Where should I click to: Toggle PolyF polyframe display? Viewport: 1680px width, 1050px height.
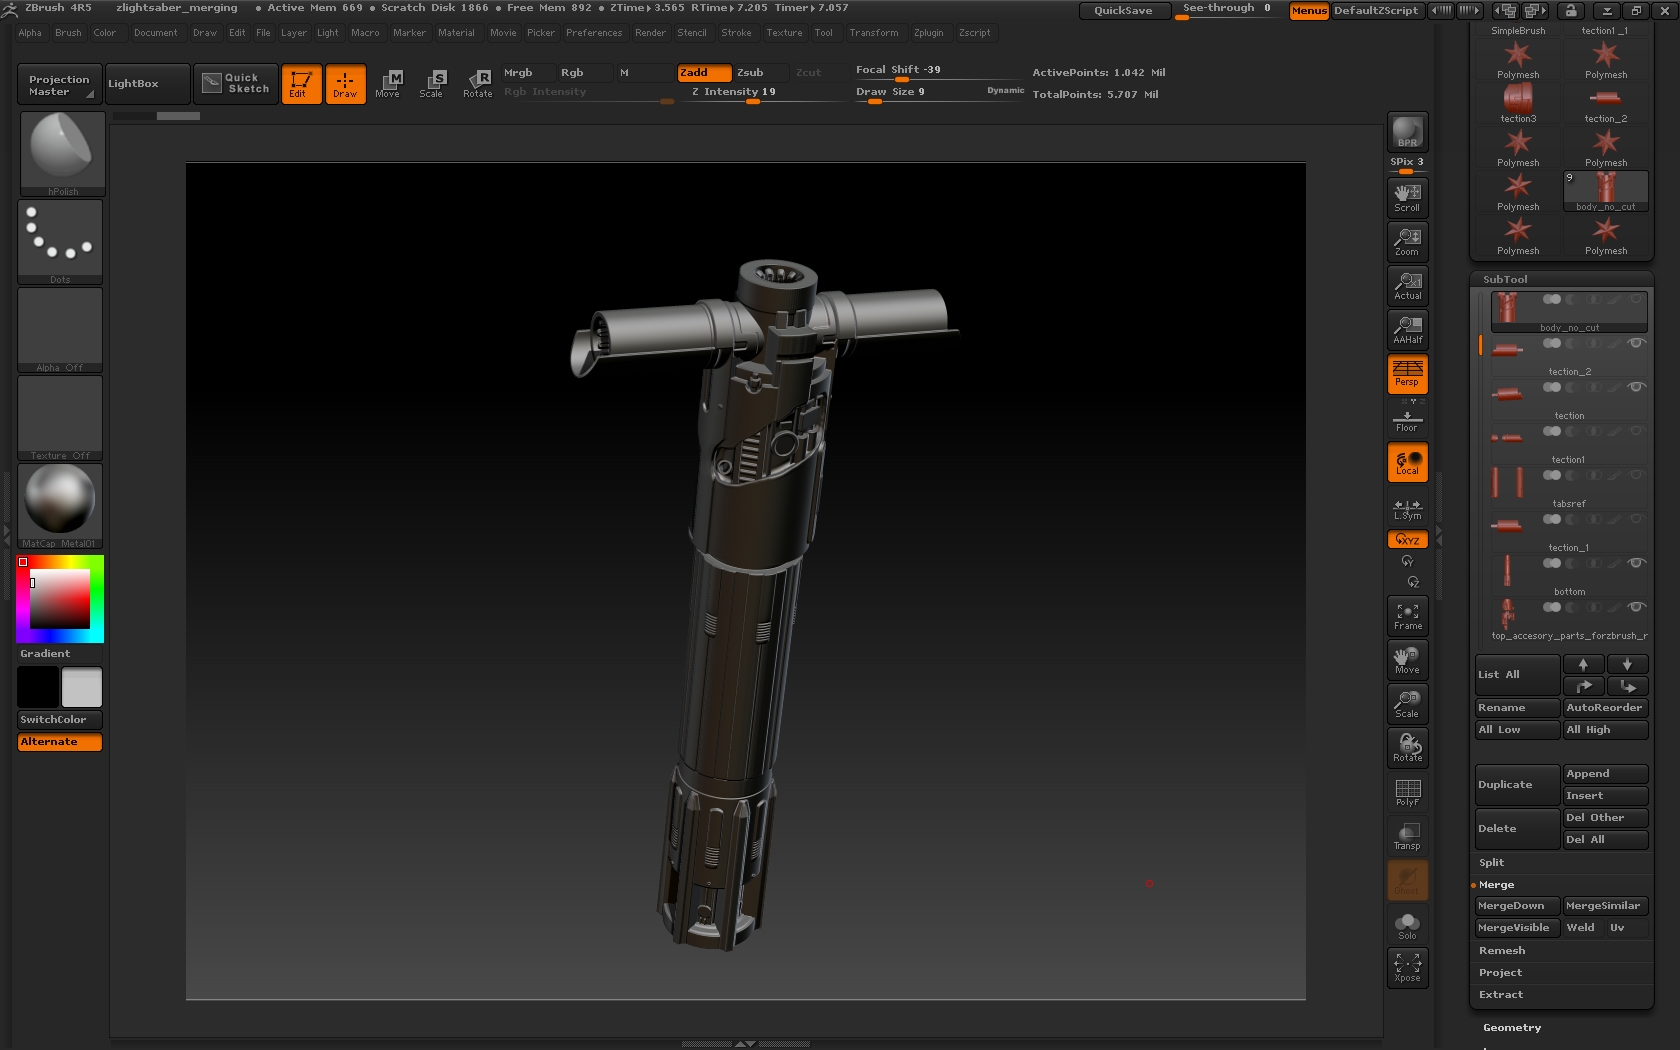pyautogui.click(x=1407, y=792)
